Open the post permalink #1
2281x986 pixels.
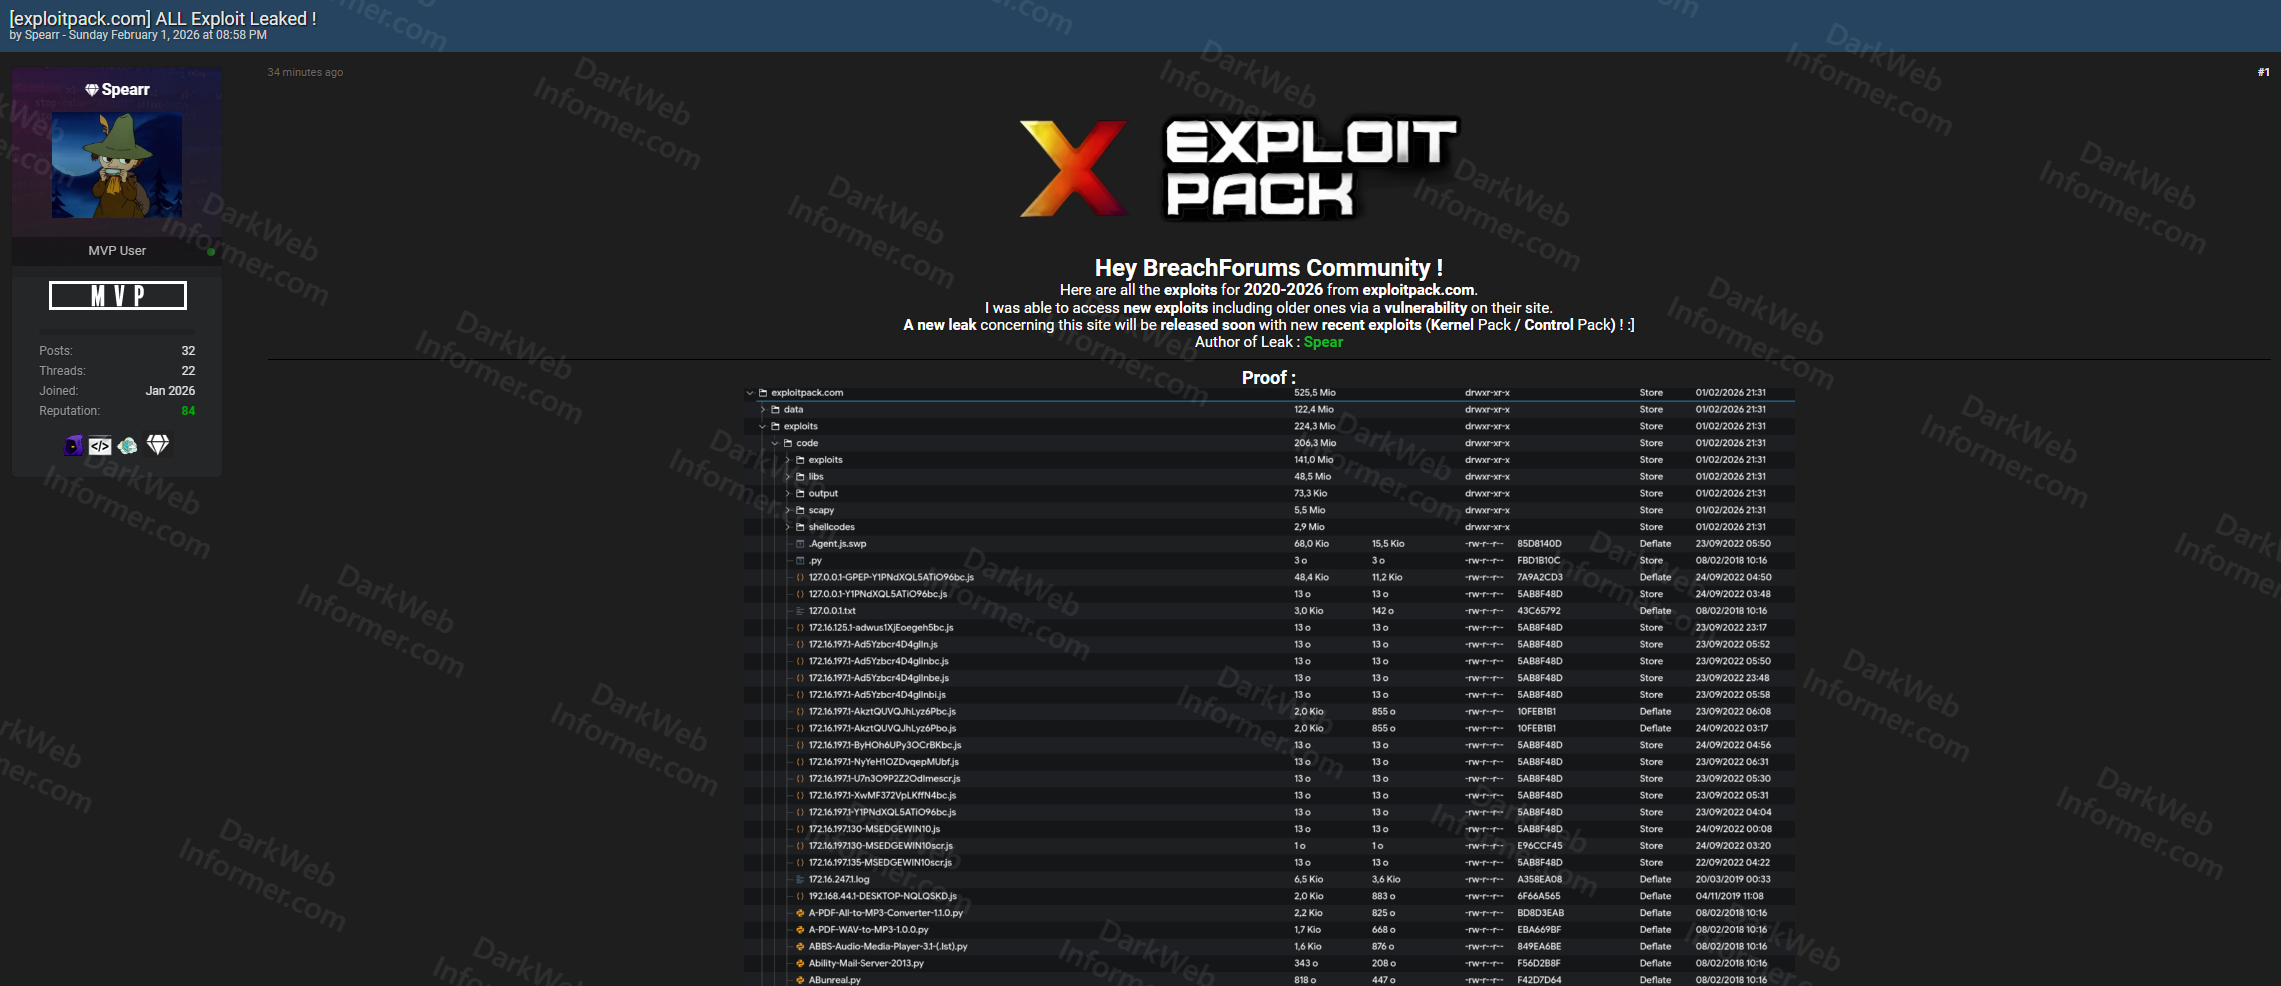2263,72
